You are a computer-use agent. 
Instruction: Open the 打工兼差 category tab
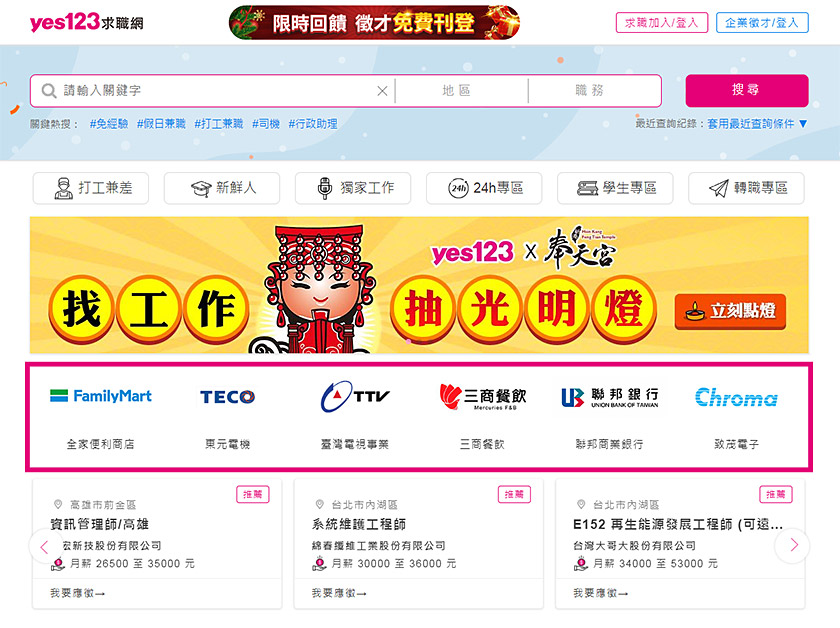pyautogui.click(x=91, y=188)
